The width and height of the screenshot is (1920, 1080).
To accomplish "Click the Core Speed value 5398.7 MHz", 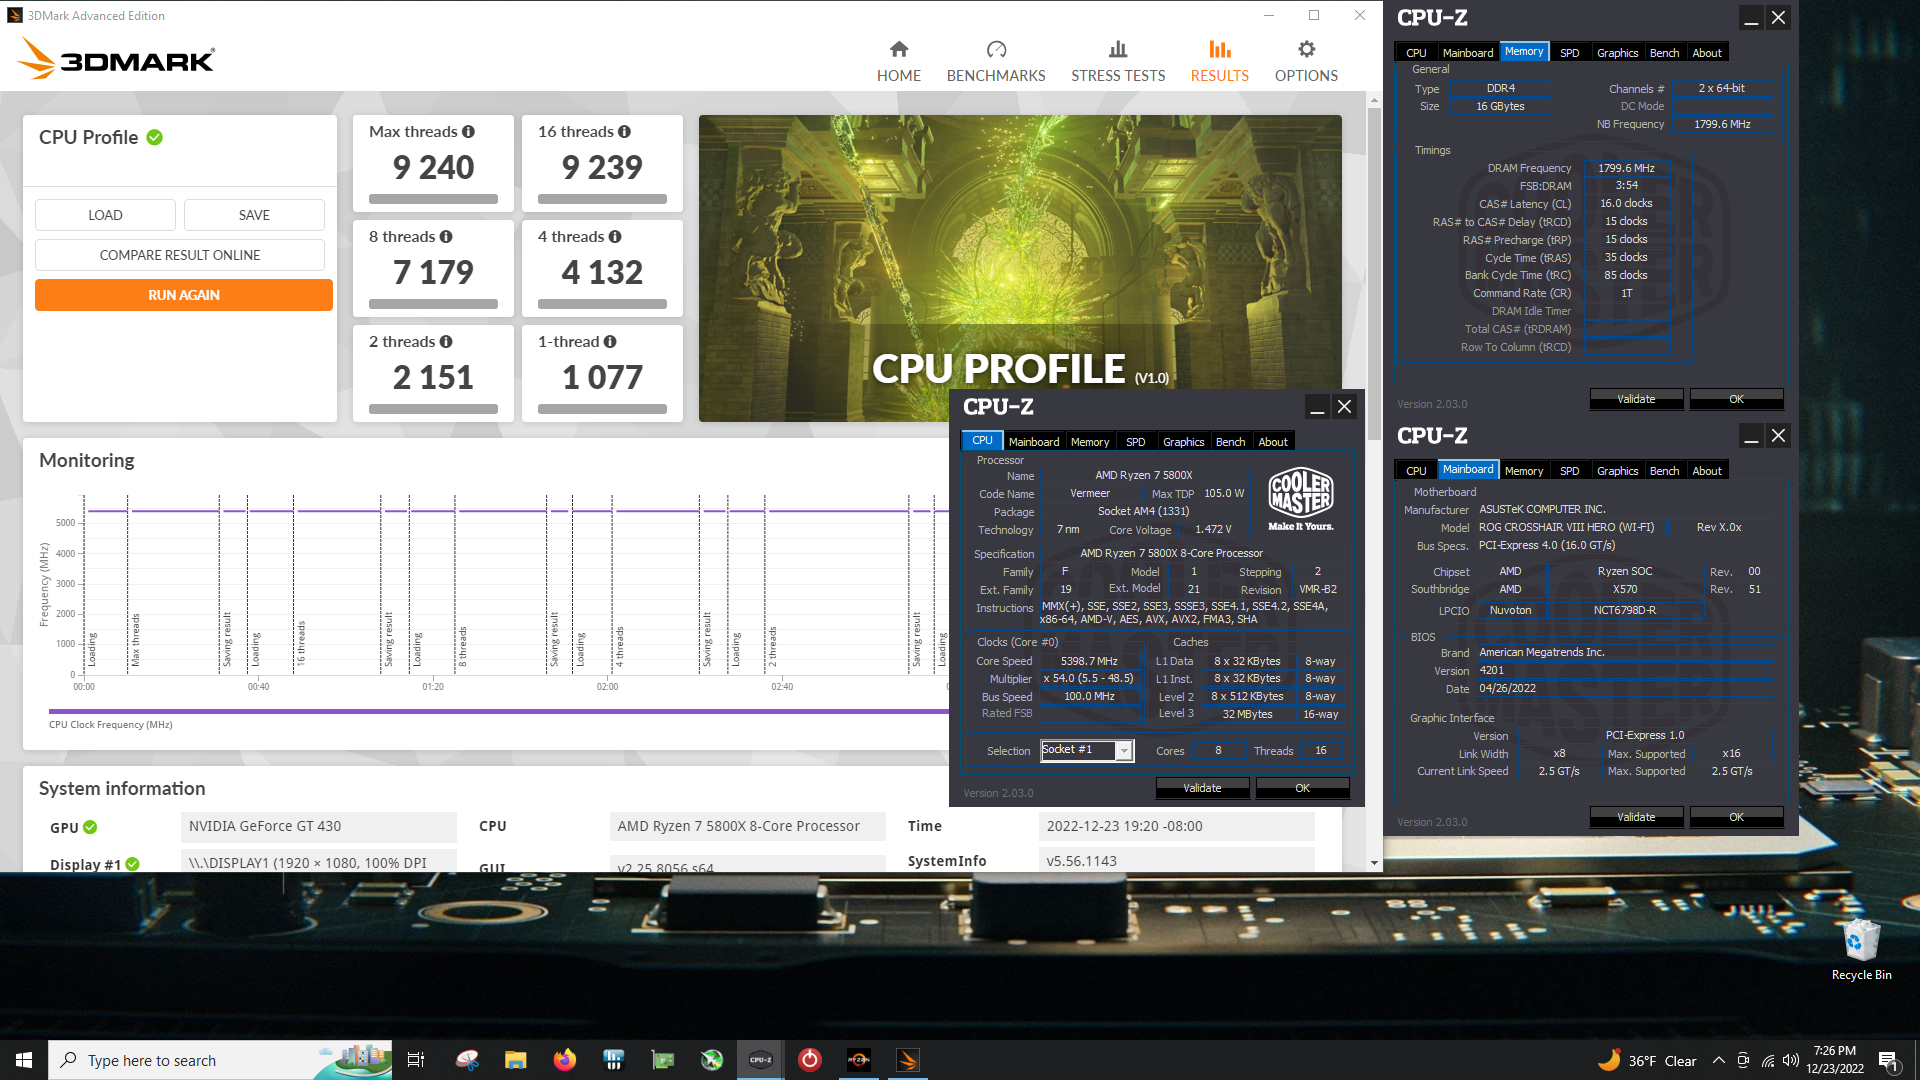I will click(x=1089, y=661).
